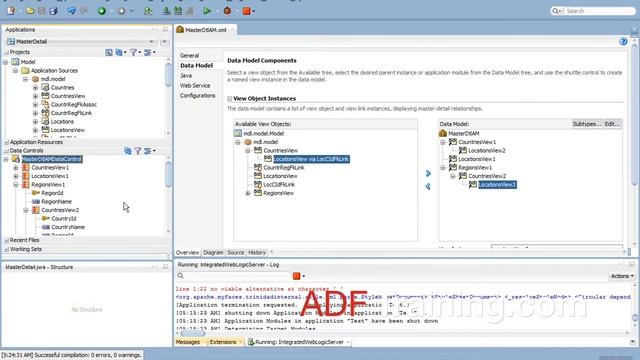Click Projects panel working sets icon
Screen dimensions: 640x360
coord(119,52)
